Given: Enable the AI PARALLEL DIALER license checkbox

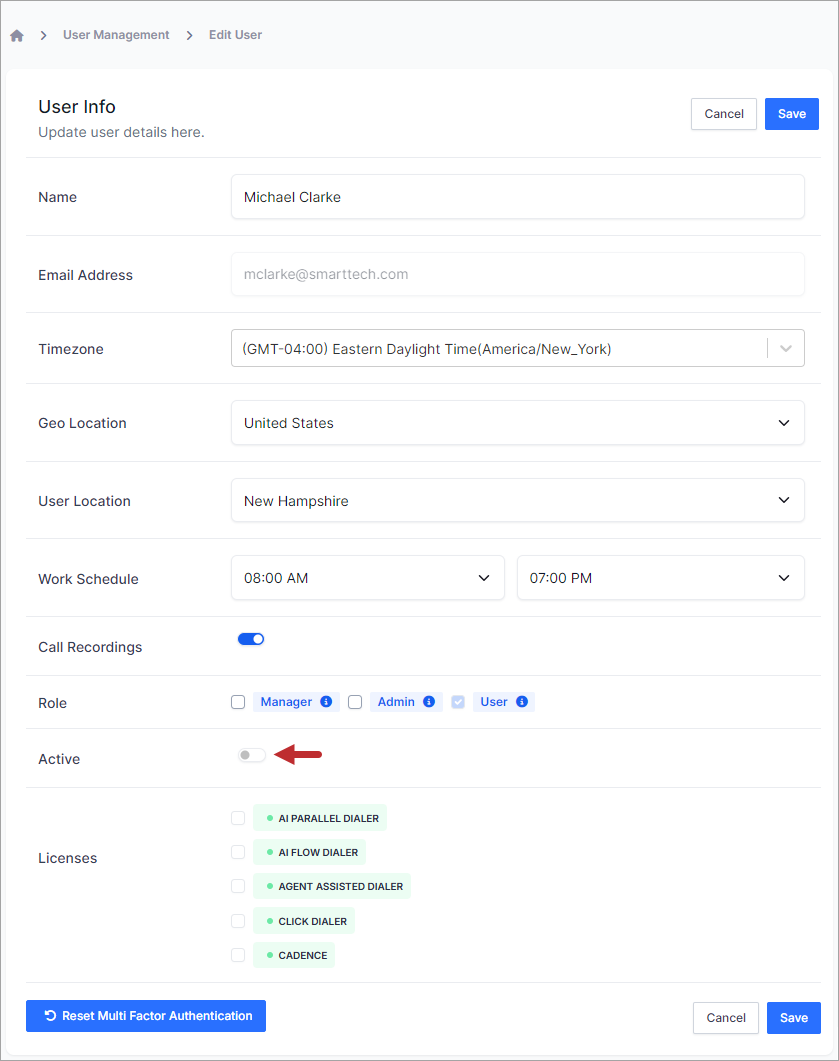Looking at the screenshot, I should point(238,818).
